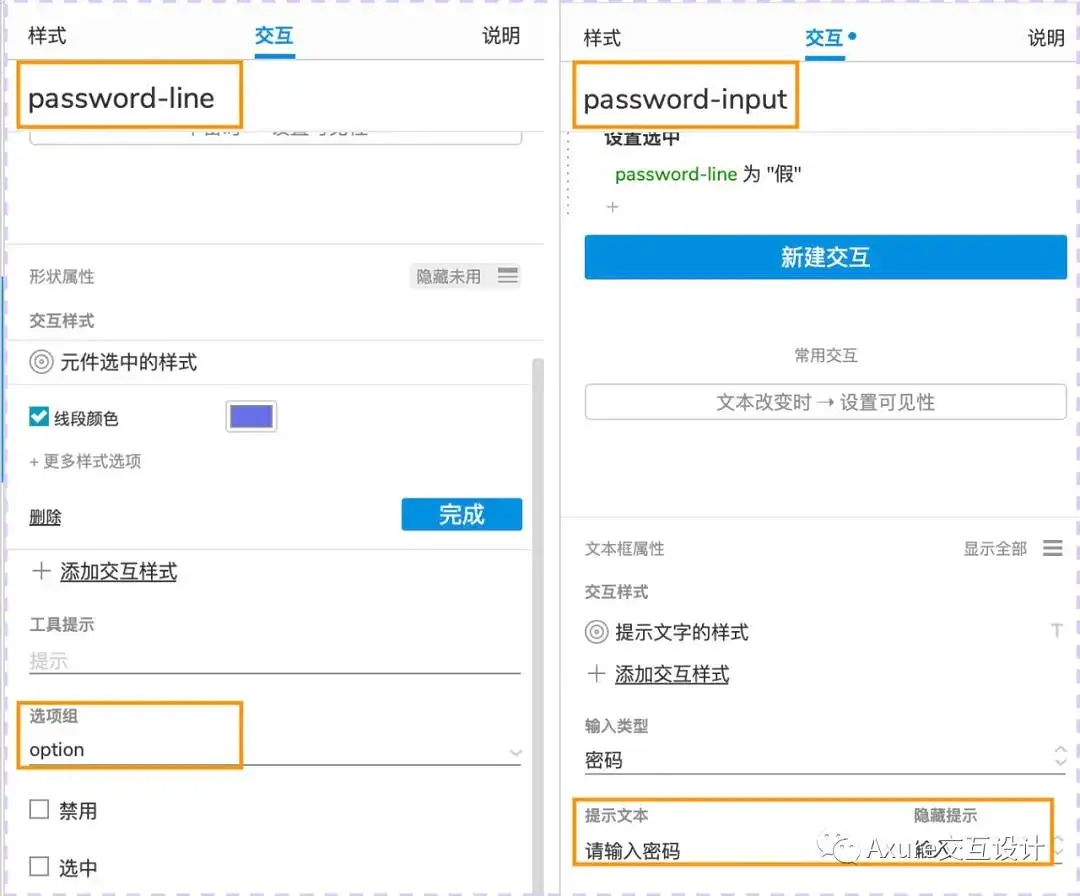The height and width of the screenshot is (896, 1080).
Task: Open the option selection group dropdown
Action: coord(515,752)
